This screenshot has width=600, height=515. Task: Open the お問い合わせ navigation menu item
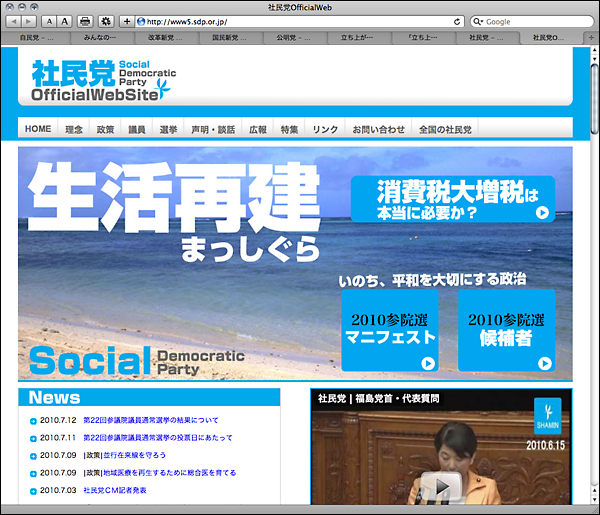coord(379,129)
